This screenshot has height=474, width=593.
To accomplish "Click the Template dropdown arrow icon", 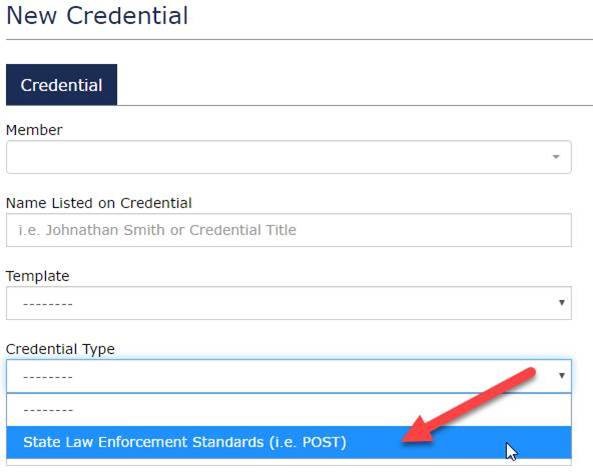I will click(x=562, y=302).
